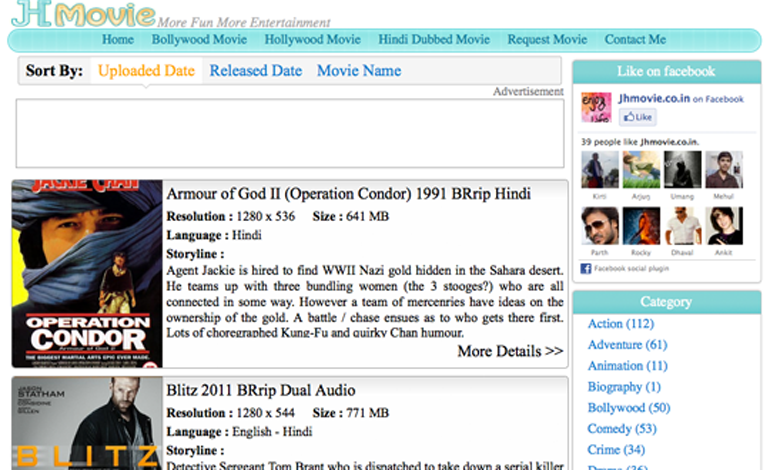Viewport: 770px width, 470px height.
Task: Select Hindi Dubbed Movie menu
Action: click(x=434, y=39)
